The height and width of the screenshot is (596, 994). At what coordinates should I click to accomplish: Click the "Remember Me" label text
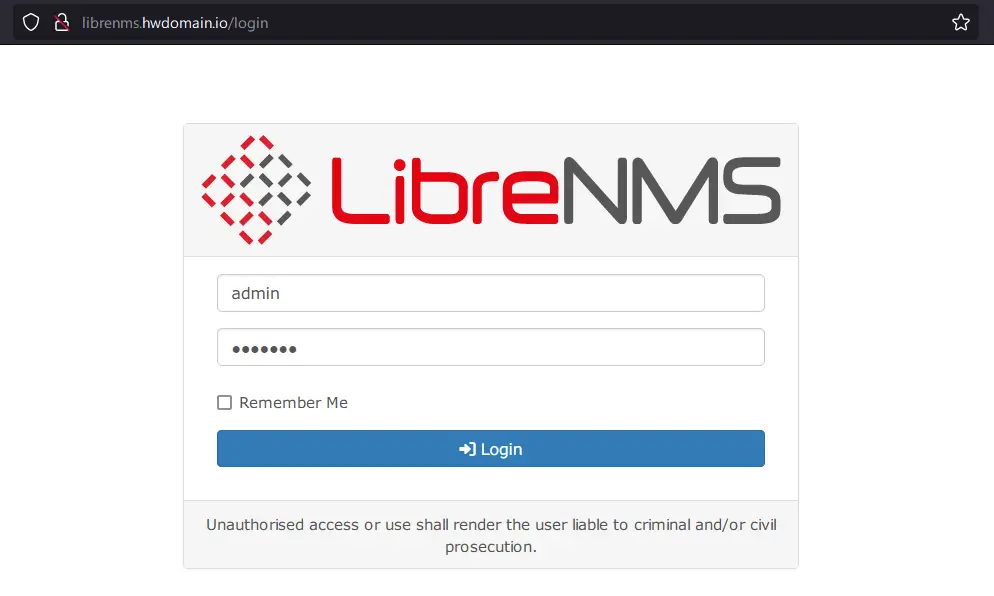tap(293, 403)
